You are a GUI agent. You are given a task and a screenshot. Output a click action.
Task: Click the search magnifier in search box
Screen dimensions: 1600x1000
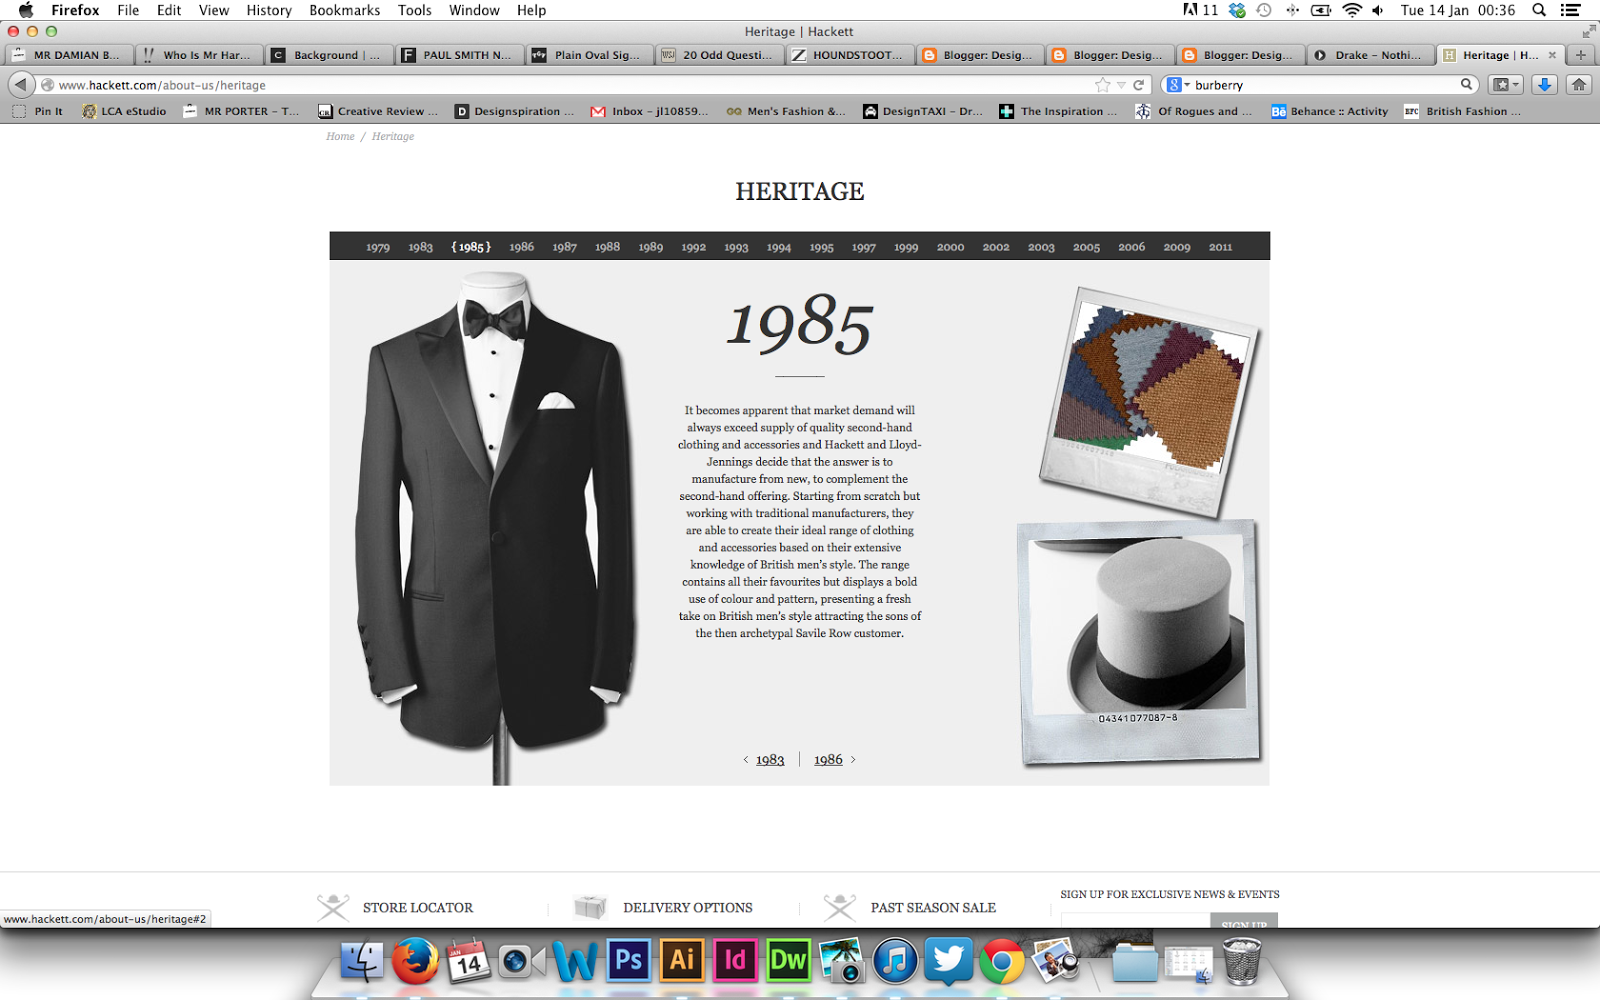(1466, 85)
